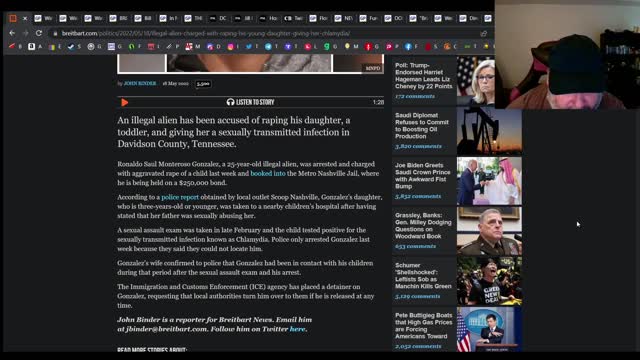Viewport: 640px width, 360px height.
Task: Follow the 'booked into' link
Action: pos(268,173)
